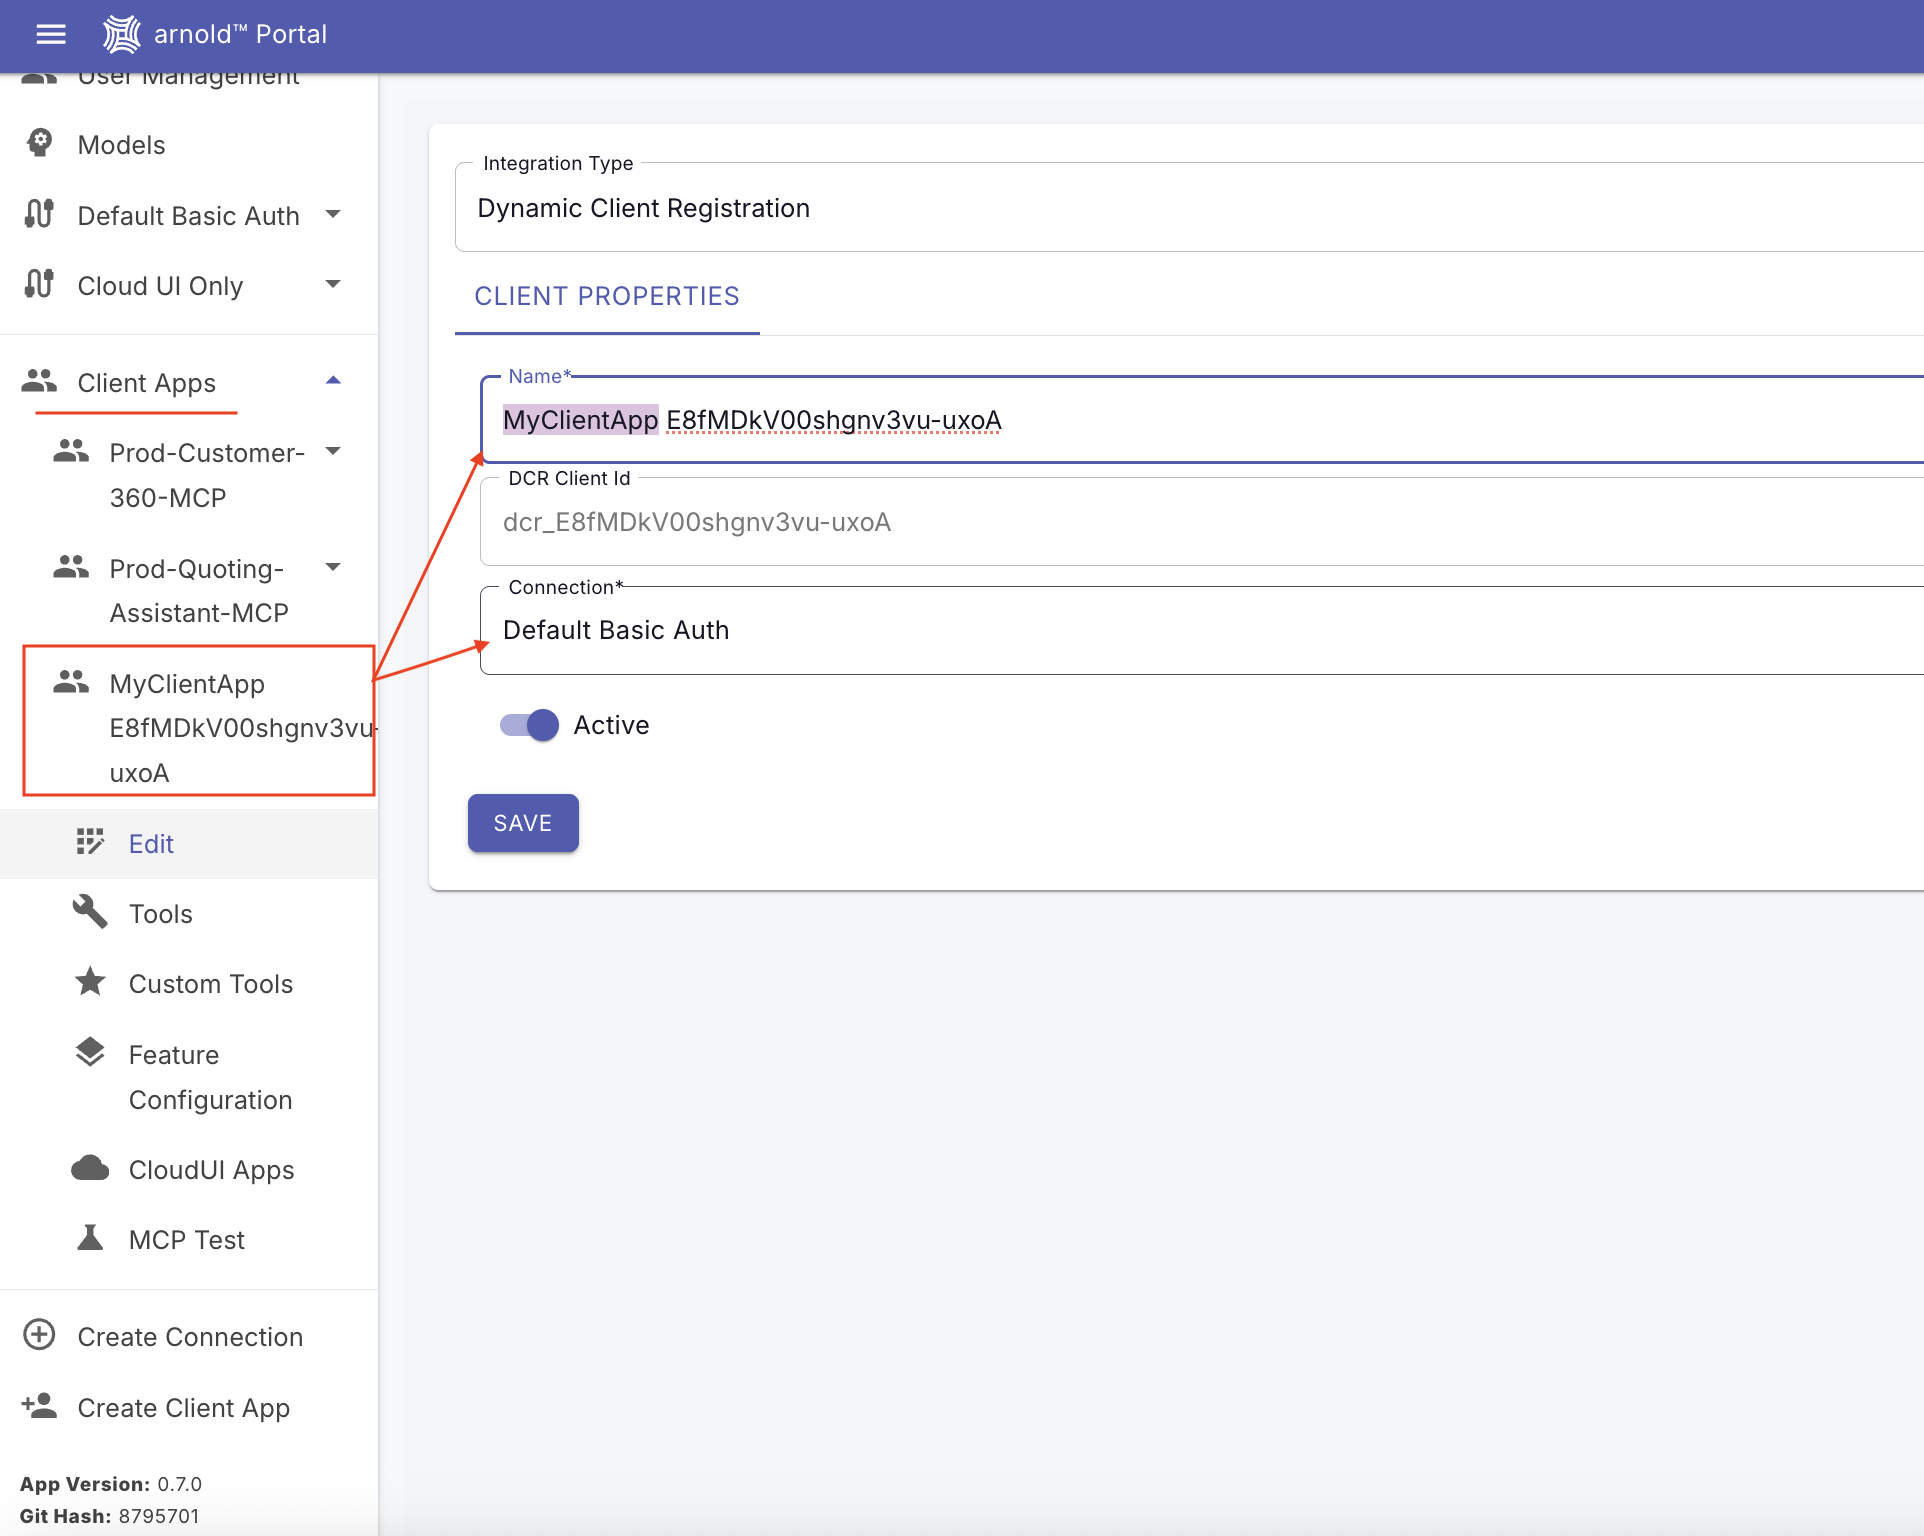Image resolution: width=1924 pixels, height=1536 pixels.
Task: Click the Create Connection plus-circle icon
Action: point(39,1335)
